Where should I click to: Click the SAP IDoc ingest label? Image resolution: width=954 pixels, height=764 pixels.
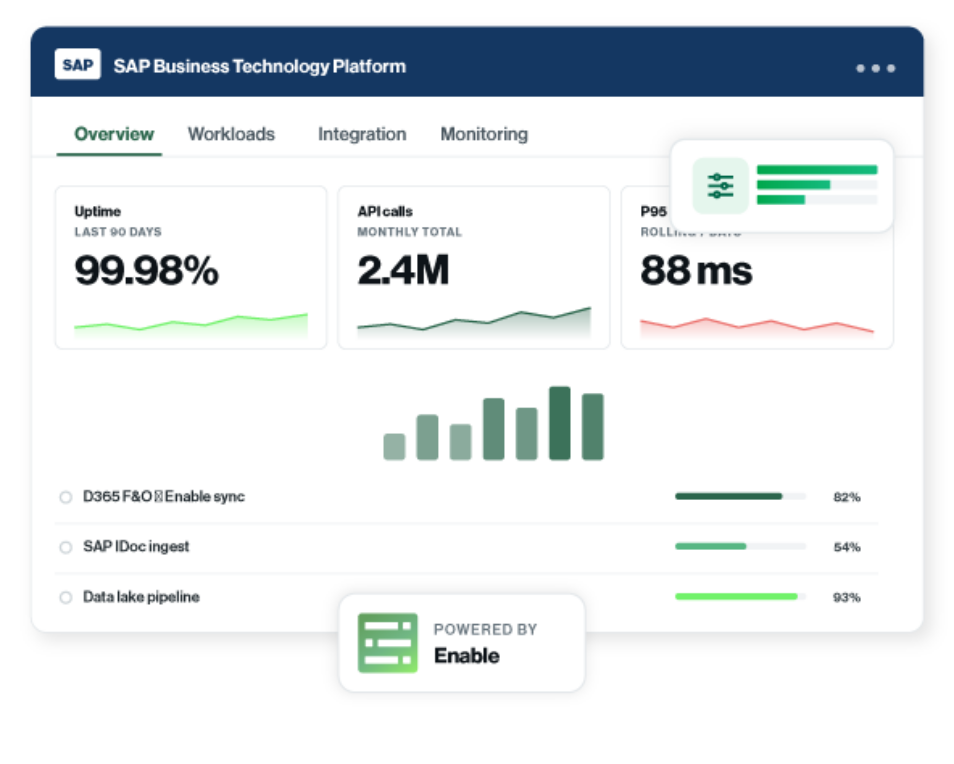pyautogui.click(x=136, y=546)
